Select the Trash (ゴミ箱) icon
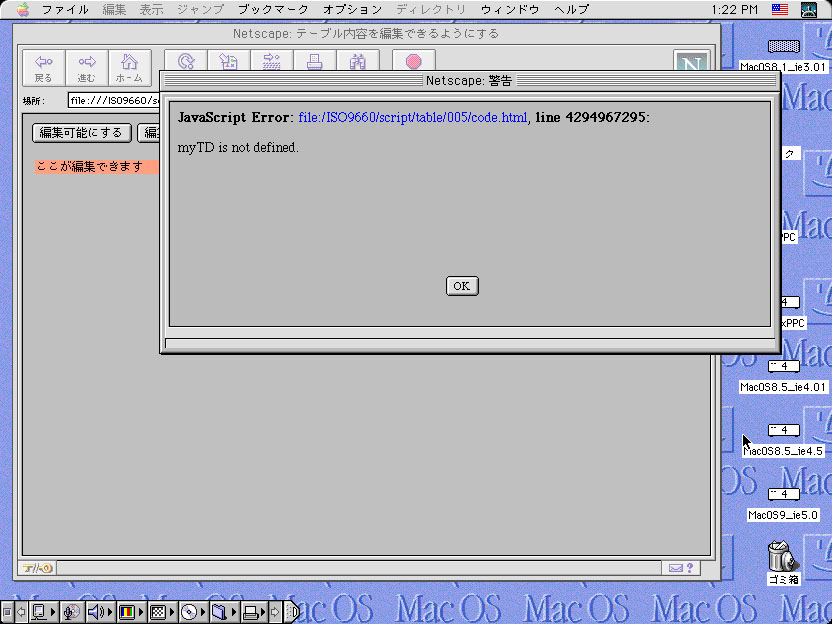This screenshot has width=832, height=624. click(x=783, y=556)
